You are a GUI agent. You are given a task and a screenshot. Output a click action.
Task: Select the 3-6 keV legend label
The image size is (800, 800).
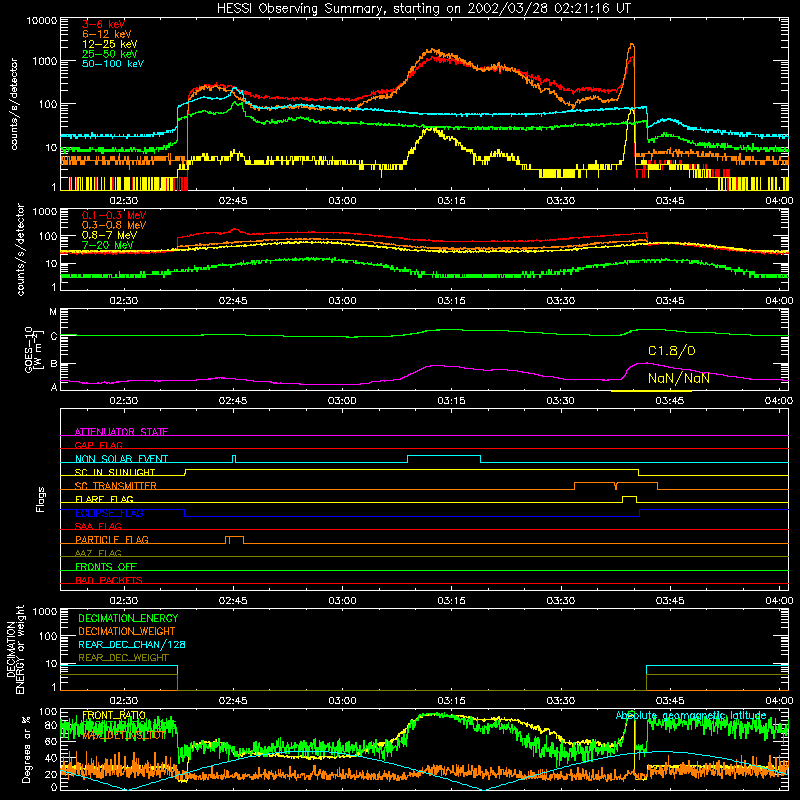(x=103, y=24)
